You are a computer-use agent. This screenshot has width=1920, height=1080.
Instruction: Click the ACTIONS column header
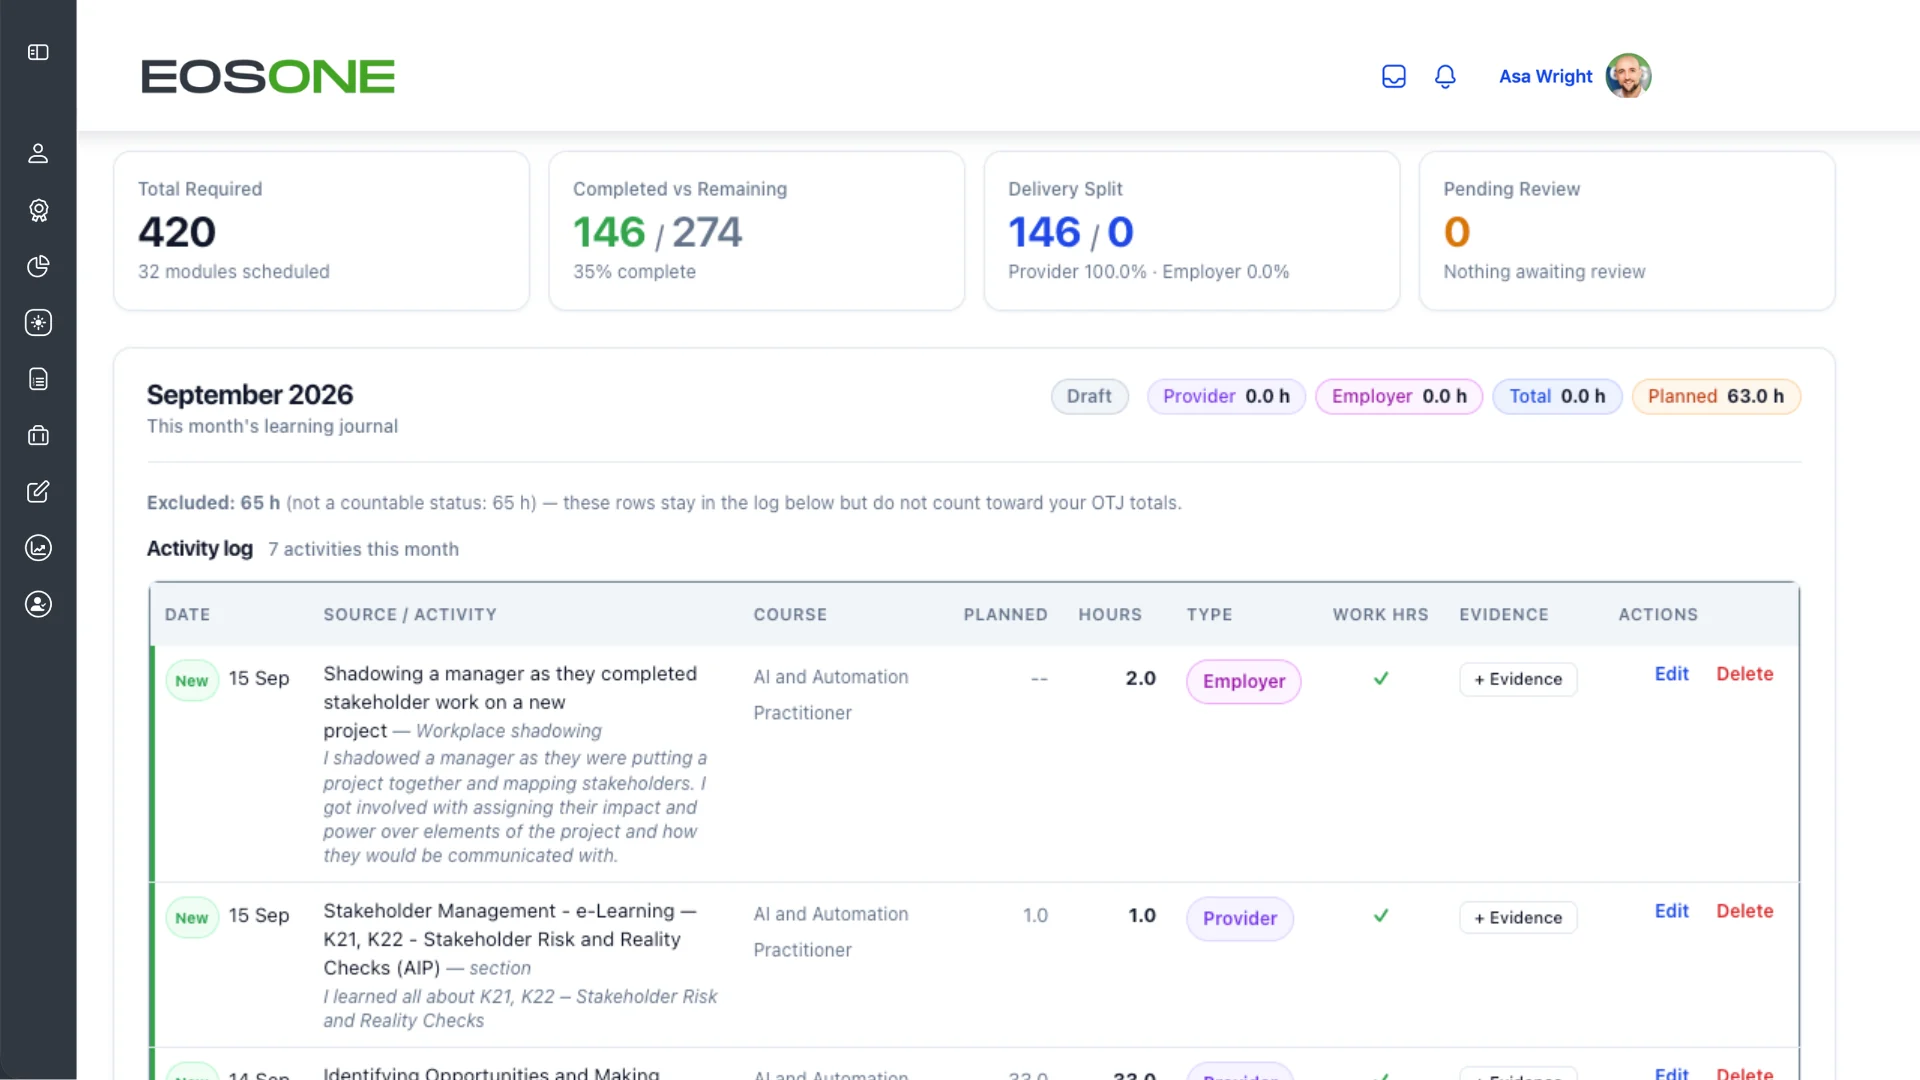(1658, 614)
